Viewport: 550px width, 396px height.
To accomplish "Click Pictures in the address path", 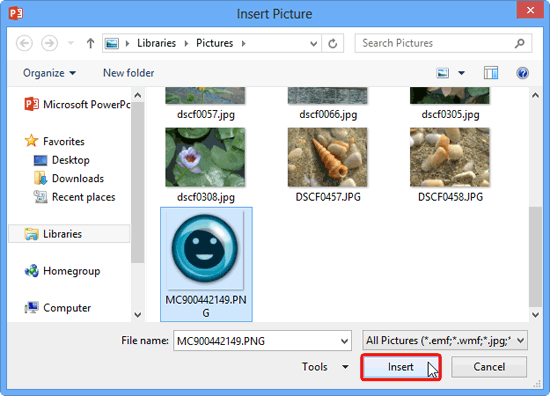I will pyautogui.click(x=214, y=43).
